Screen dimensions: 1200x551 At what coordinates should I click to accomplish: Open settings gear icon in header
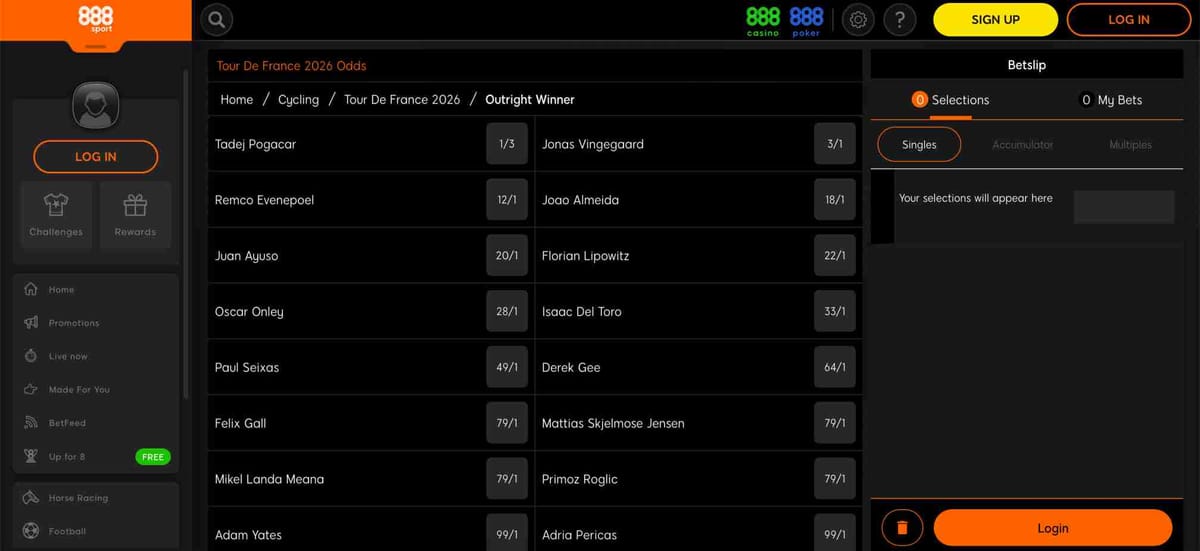[x=858, y=20]
